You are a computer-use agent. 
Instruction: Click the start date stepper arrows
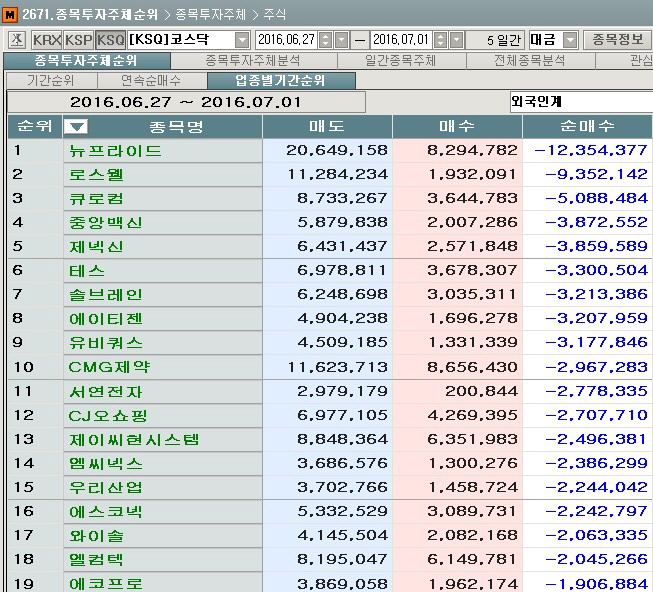[x=326, y=40]
